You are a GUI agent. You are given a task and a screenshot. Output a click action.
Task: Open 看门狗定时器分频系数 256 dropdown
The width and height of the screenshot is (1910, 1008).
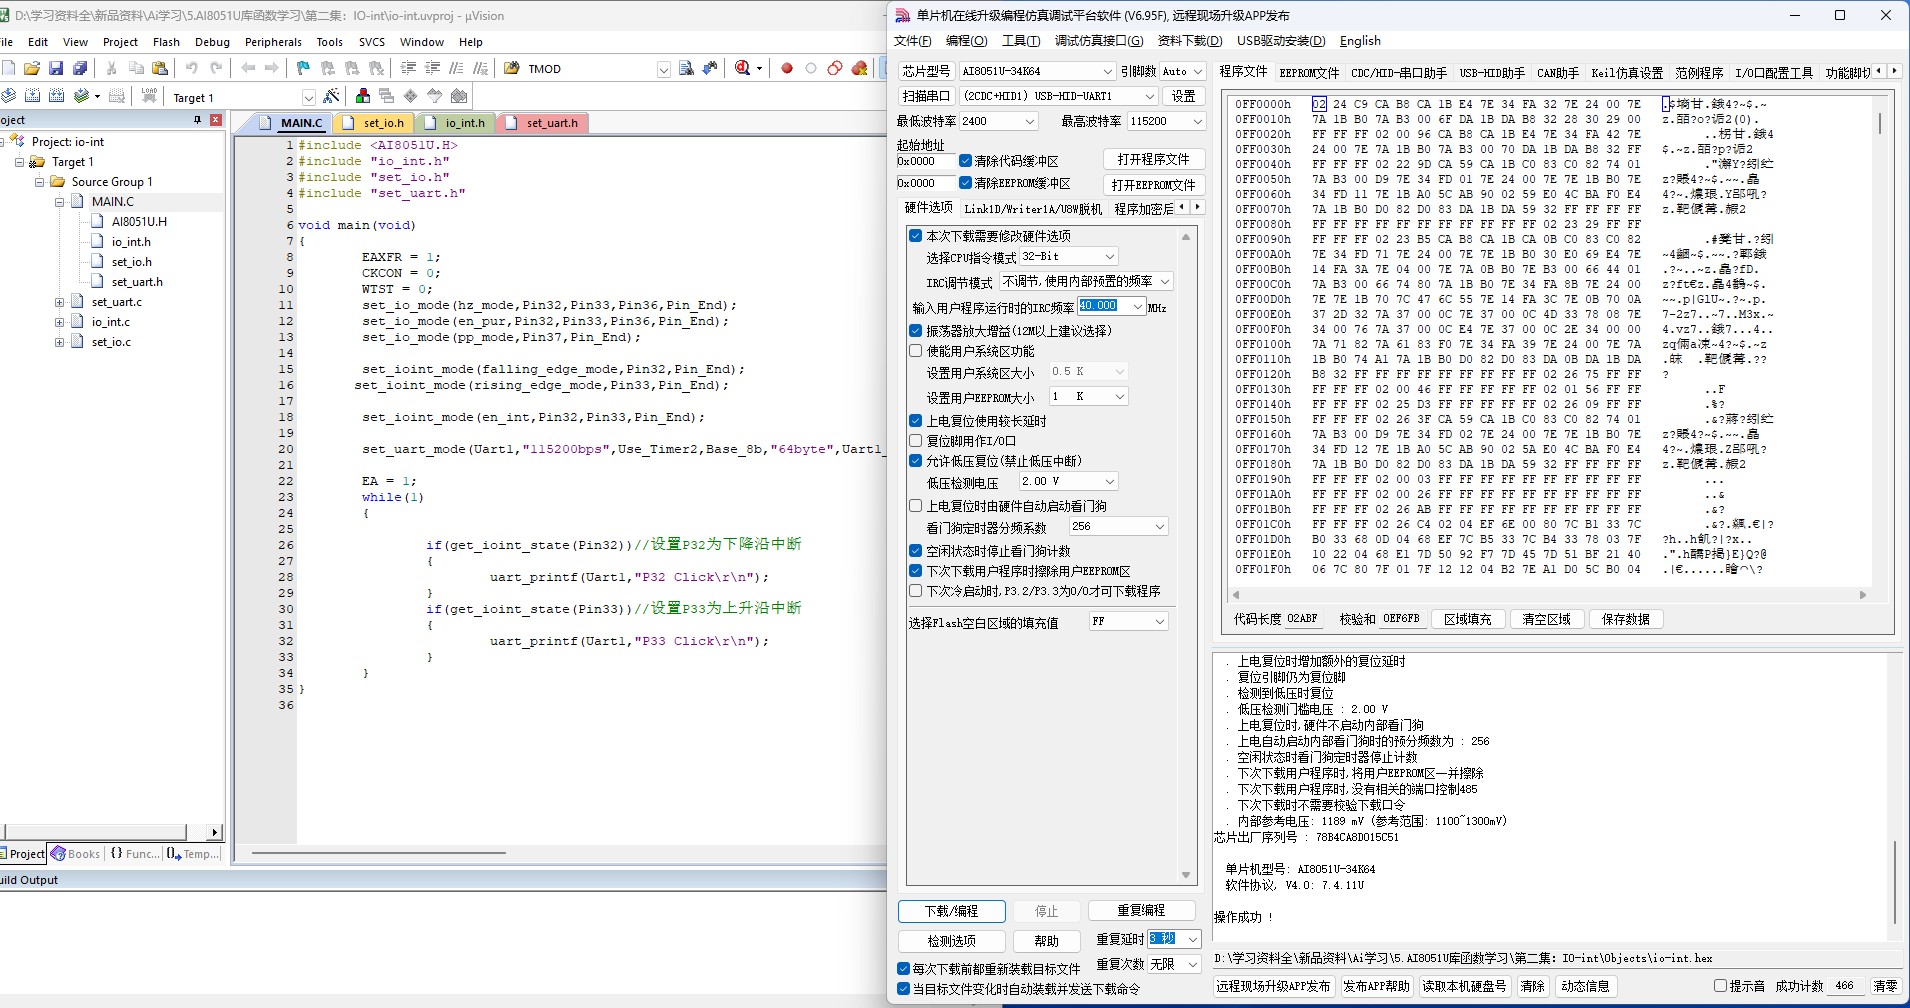(x=1118, y=527)
